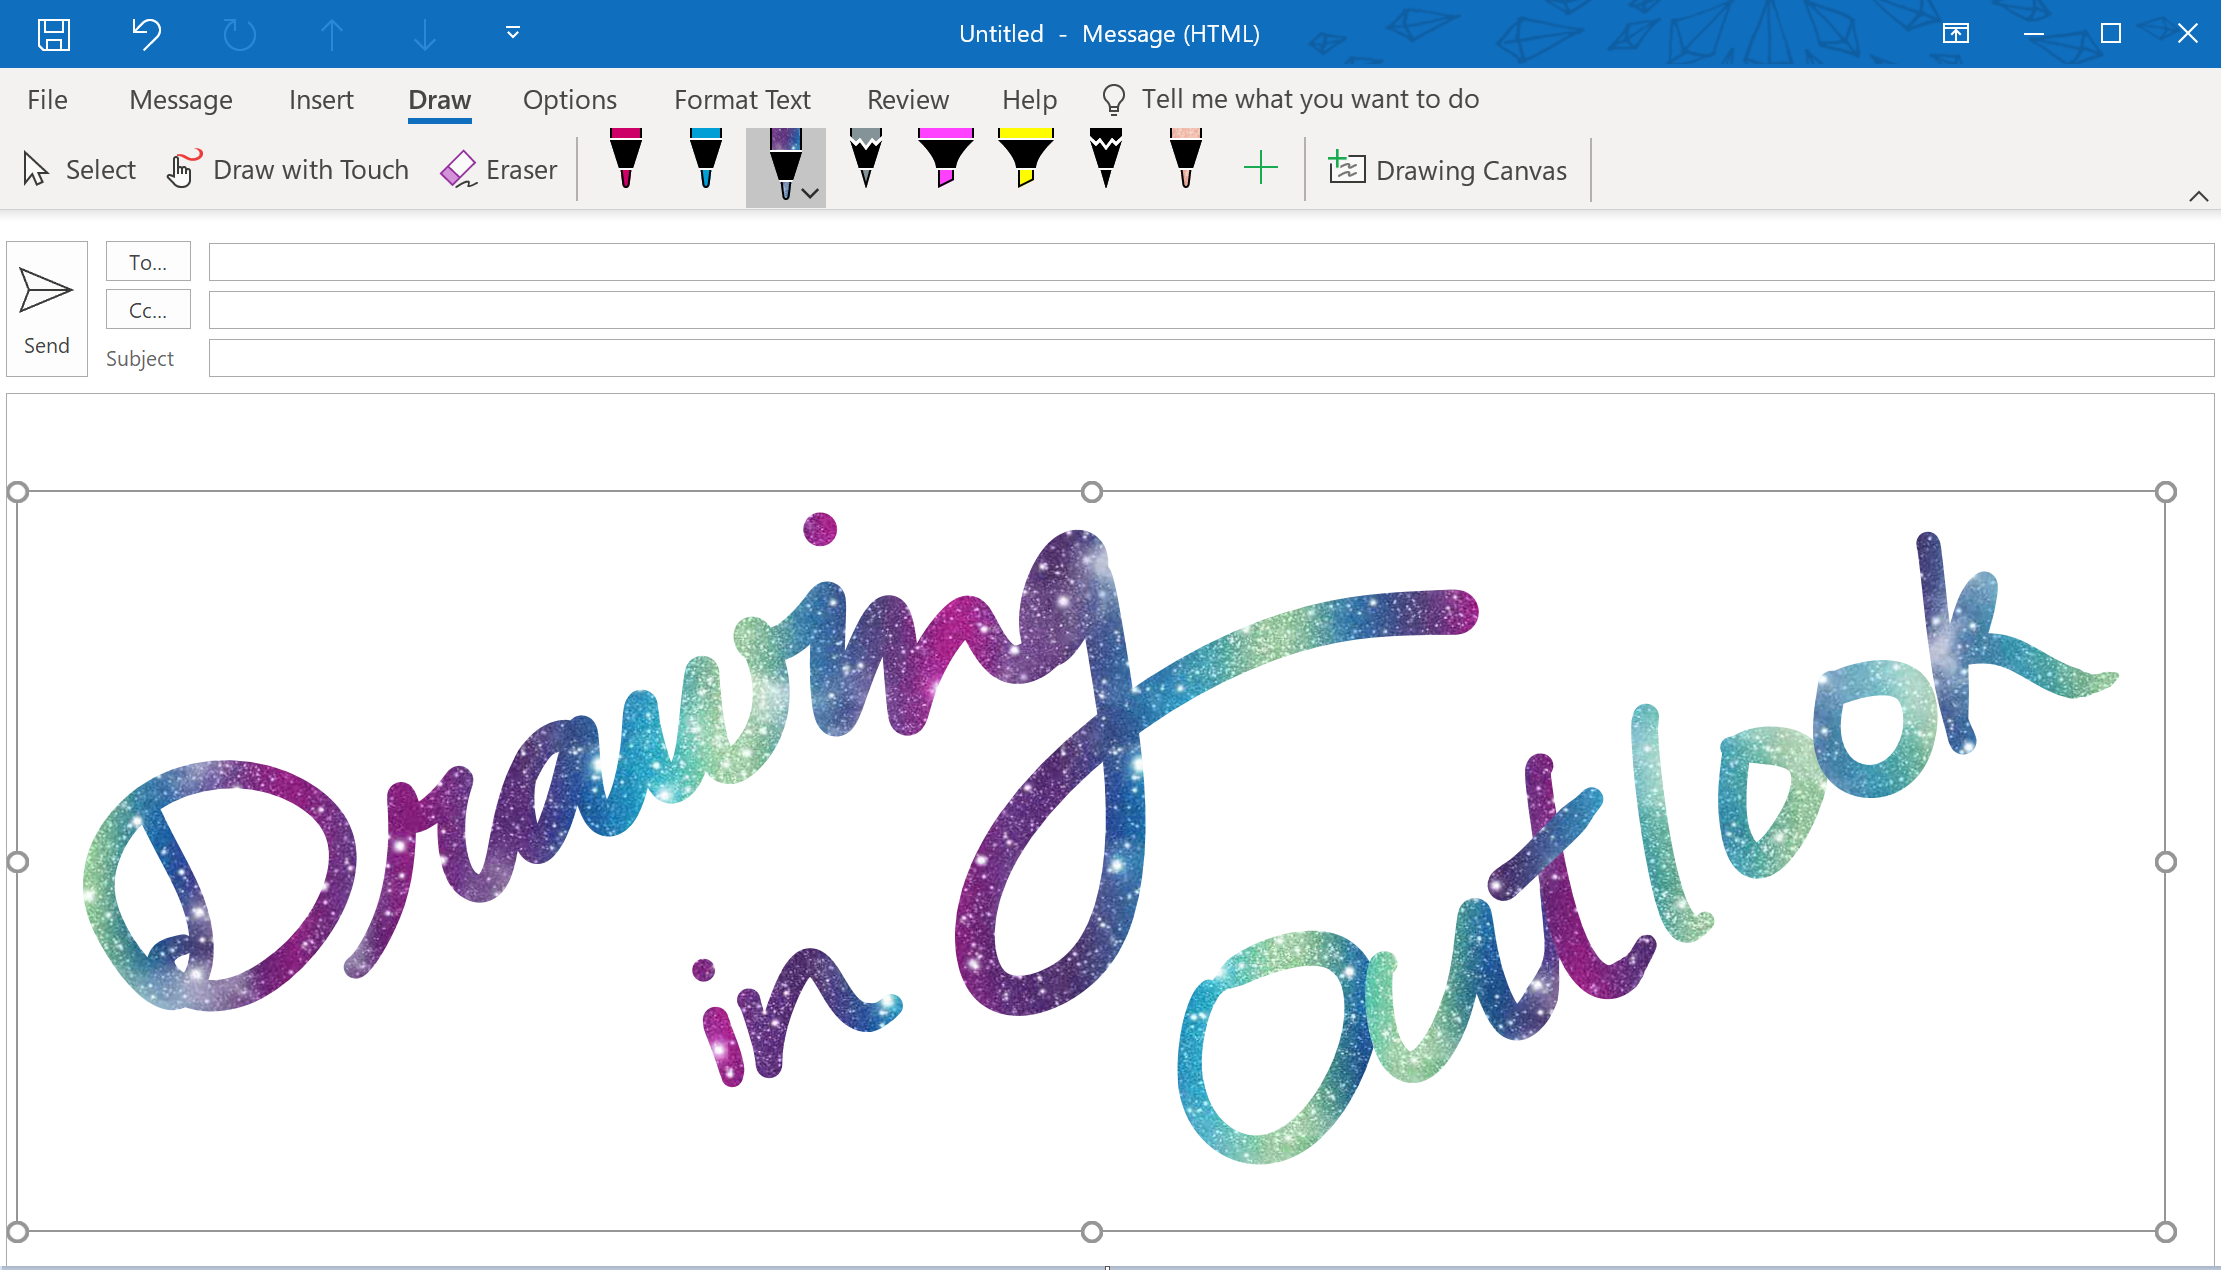Select the blue pen tool

point(706,168)
